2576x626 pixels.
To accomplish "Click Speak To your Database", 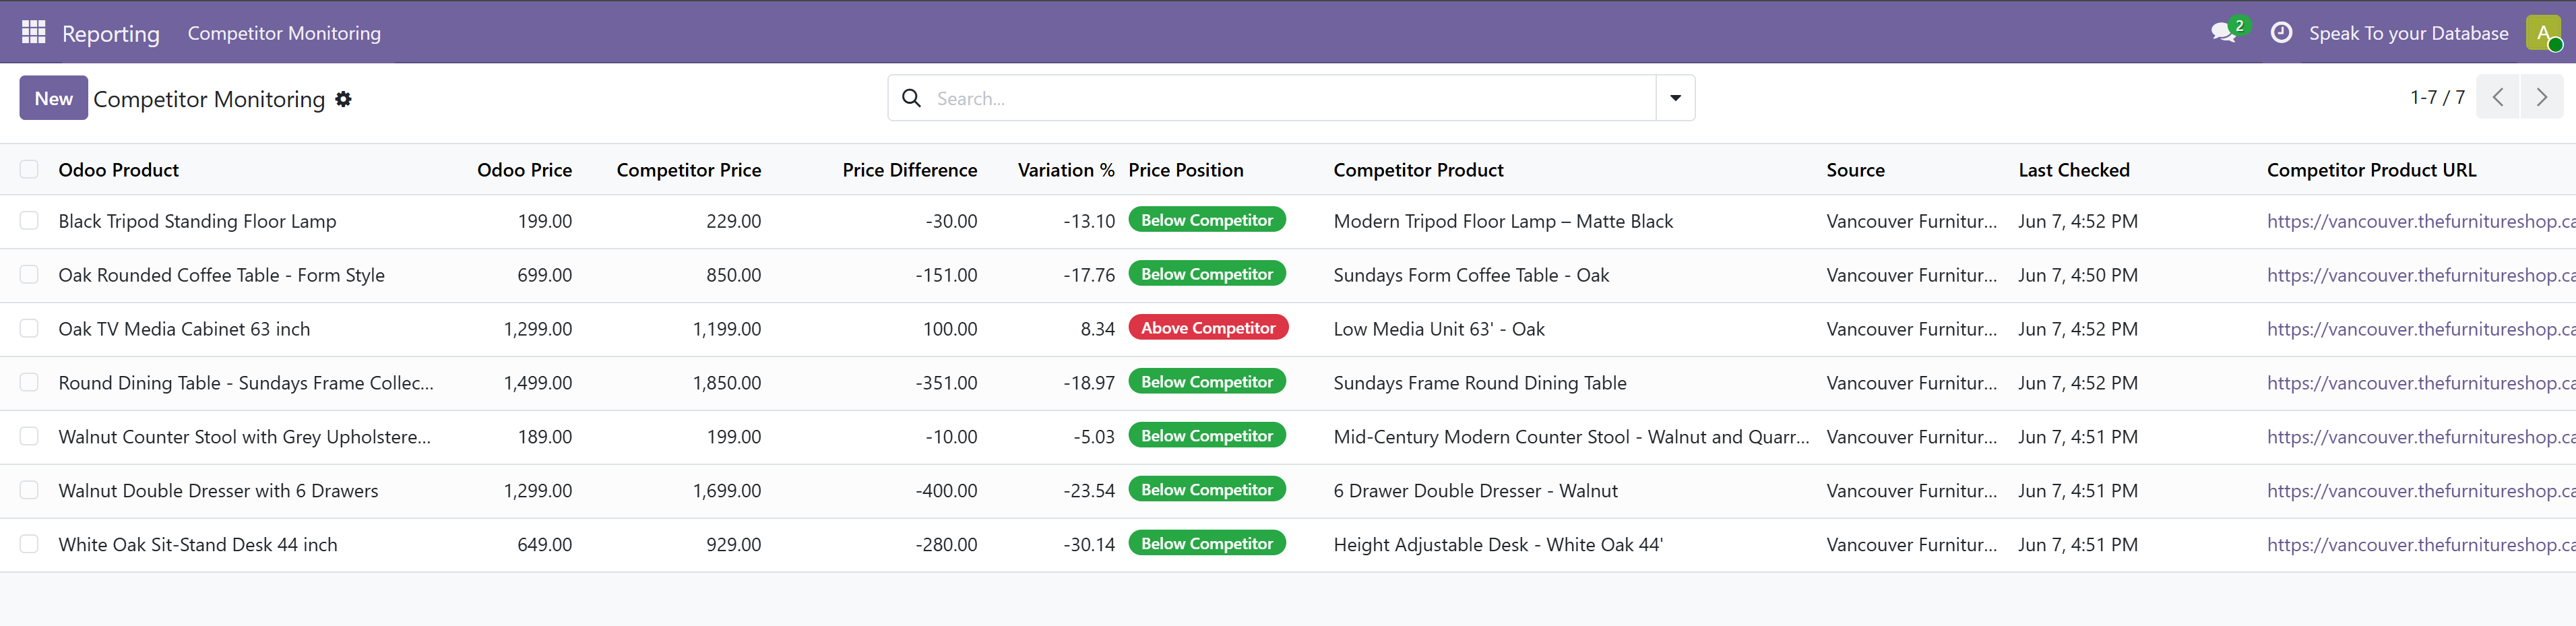I will pos(2408,33).
